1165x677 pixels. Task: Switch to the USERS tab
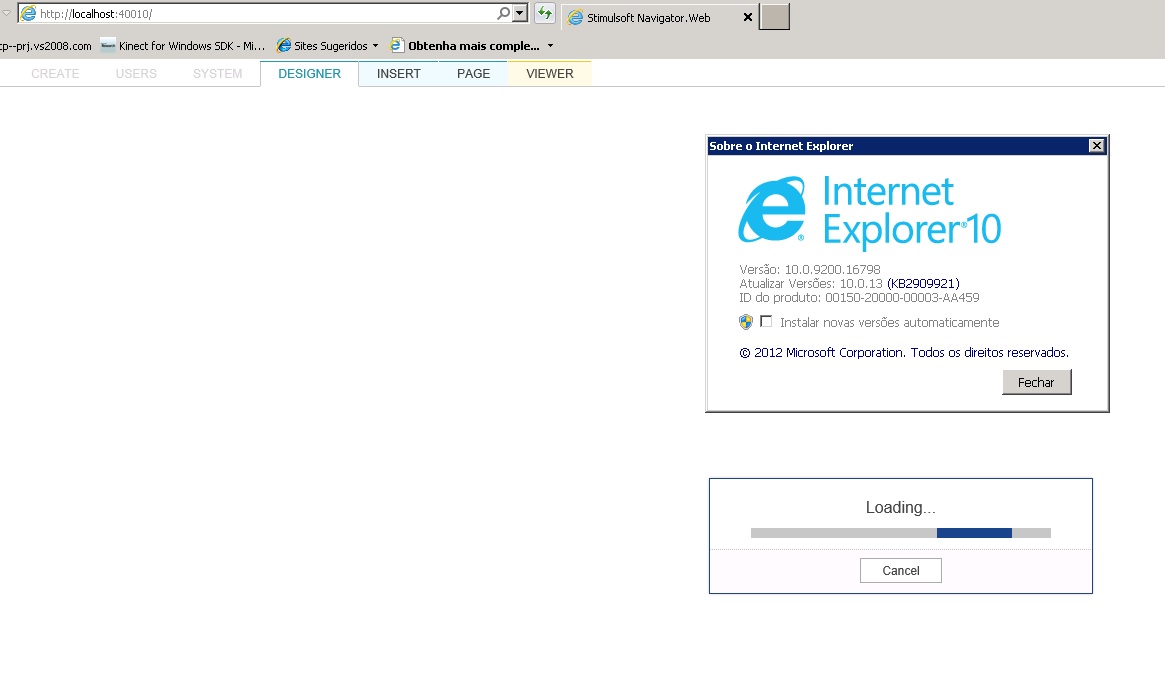pyautogui.click(x=136, y=74)
